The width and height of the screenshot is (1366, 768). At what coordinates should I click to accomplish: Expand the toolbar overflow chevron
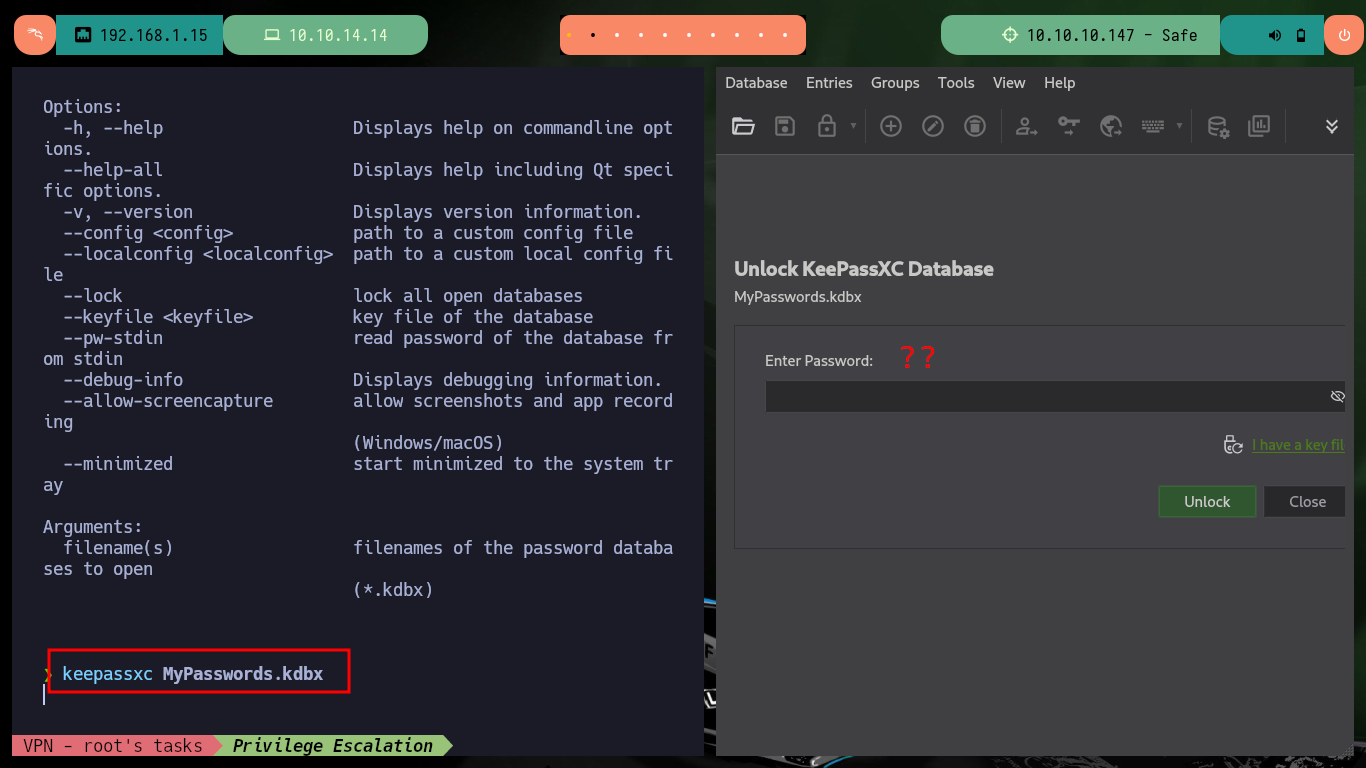click(x=1332, y=126)
